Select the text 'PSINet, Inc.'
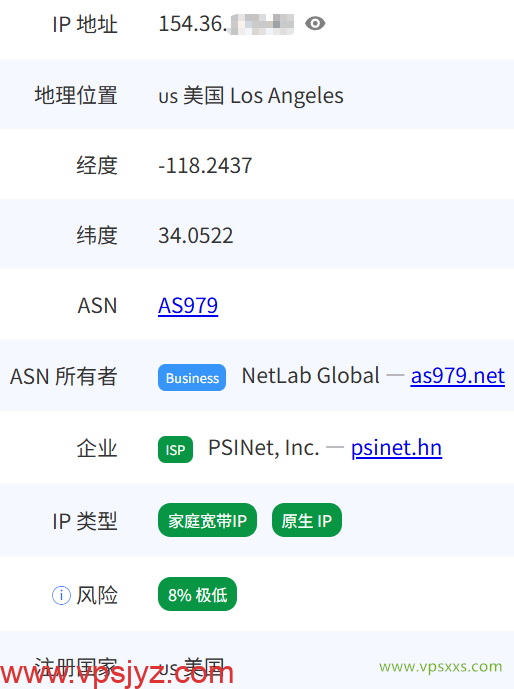The height and width of the screenshot is (689, 514). 264,448
